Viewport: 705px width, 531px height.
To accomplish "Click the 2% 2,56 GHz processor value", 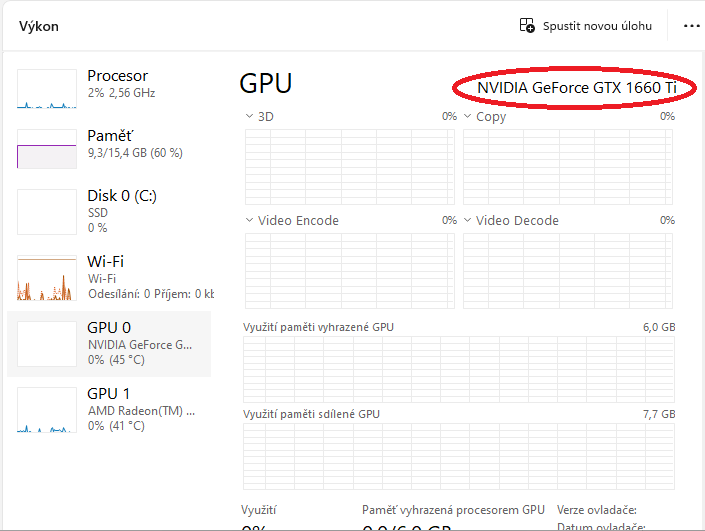I will (x=121, y=93).
